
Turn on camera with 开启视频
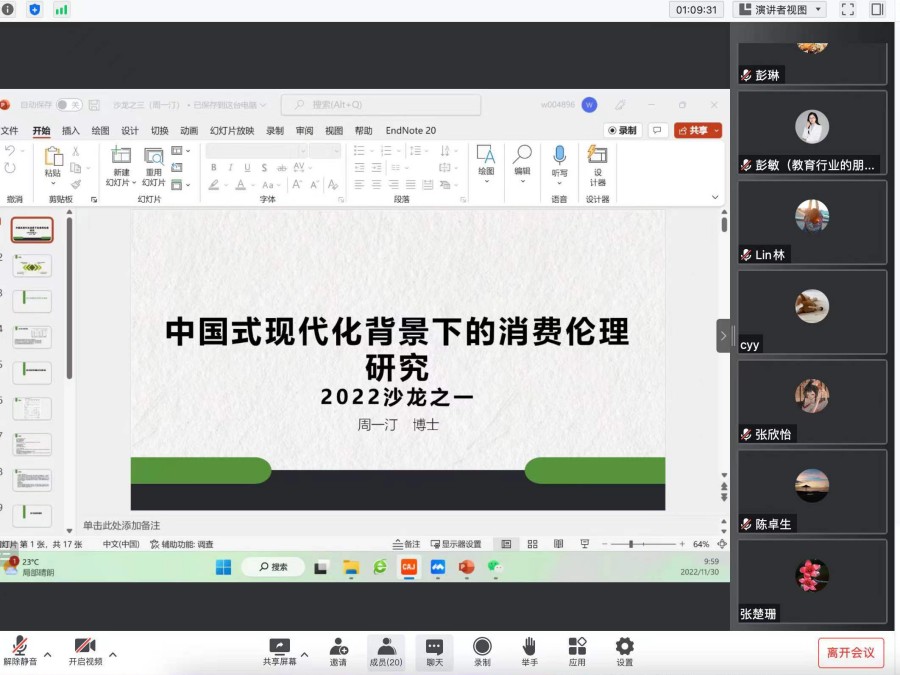[x=85, y=647]
